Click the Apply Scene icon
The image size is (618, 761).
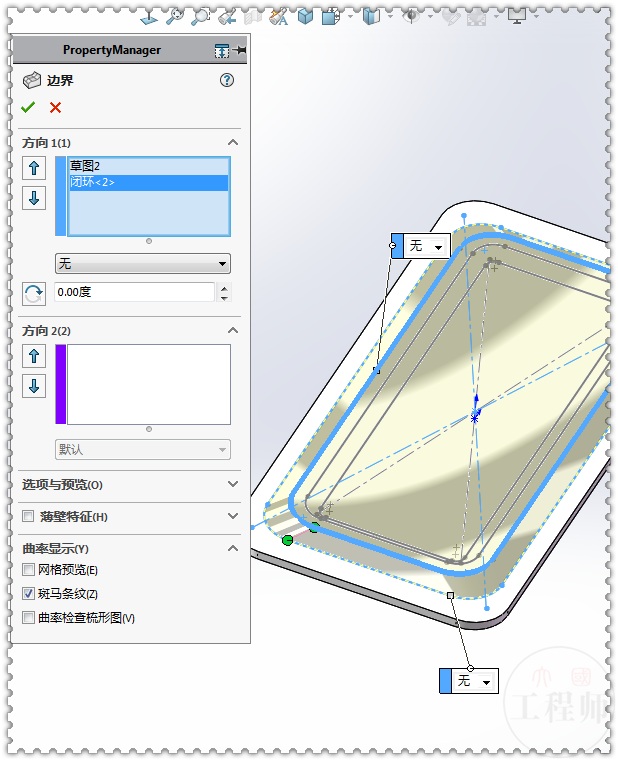pos(476,18)
